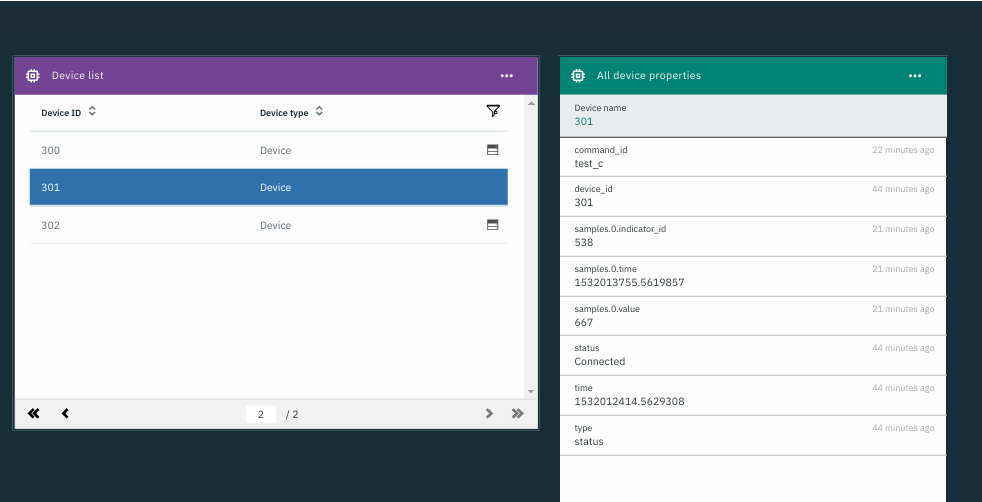Click the card icon in device 300 row

[x=493, y=150]
